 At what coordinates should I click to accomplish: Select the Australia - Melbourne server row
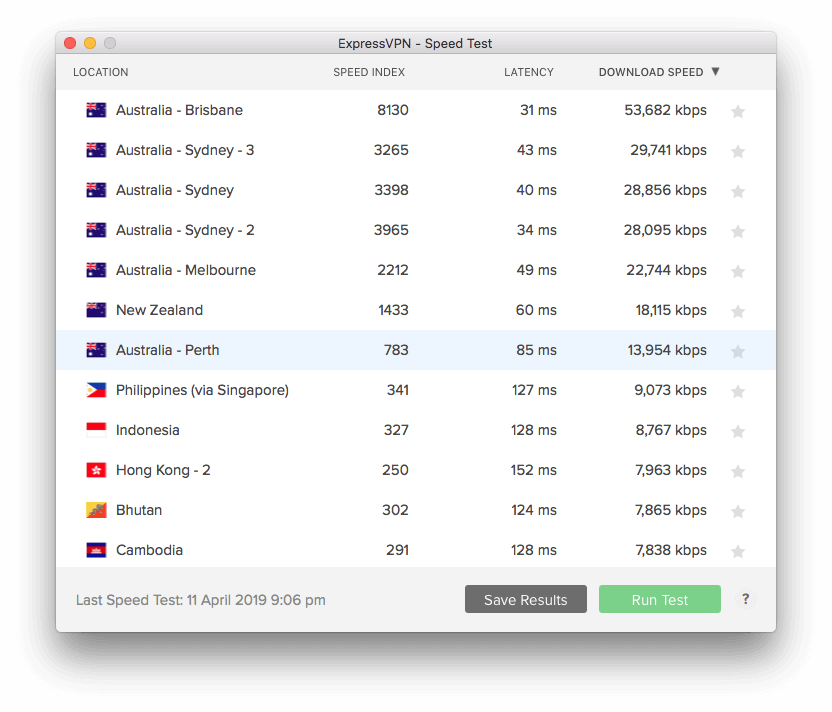[x=416, y=270]
